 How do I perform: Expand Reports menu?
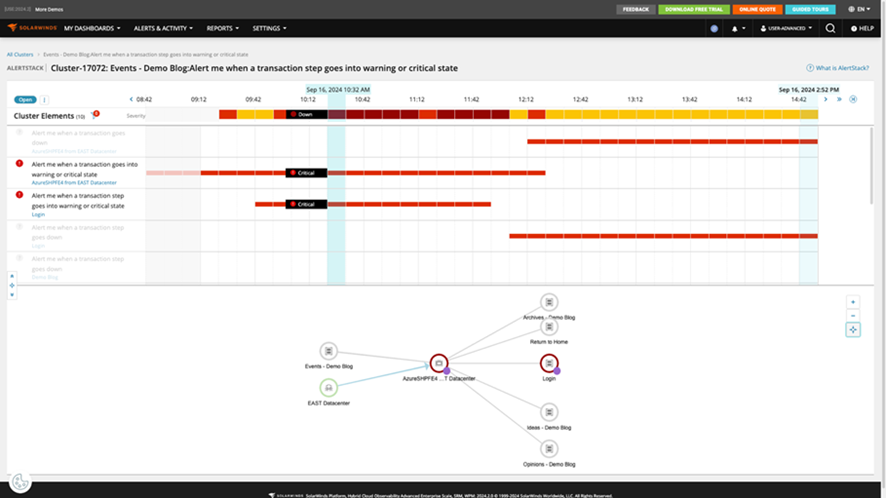point(222,28)
